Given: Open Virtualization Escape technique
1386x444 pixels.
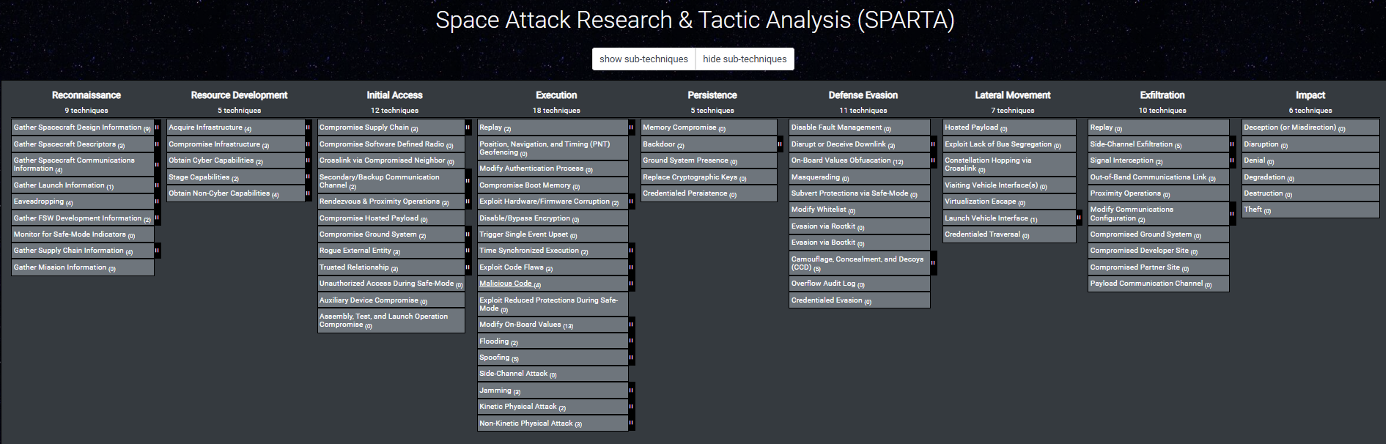Looking at the screenshot, I should pyautogui.click(x=1009, y=202).
